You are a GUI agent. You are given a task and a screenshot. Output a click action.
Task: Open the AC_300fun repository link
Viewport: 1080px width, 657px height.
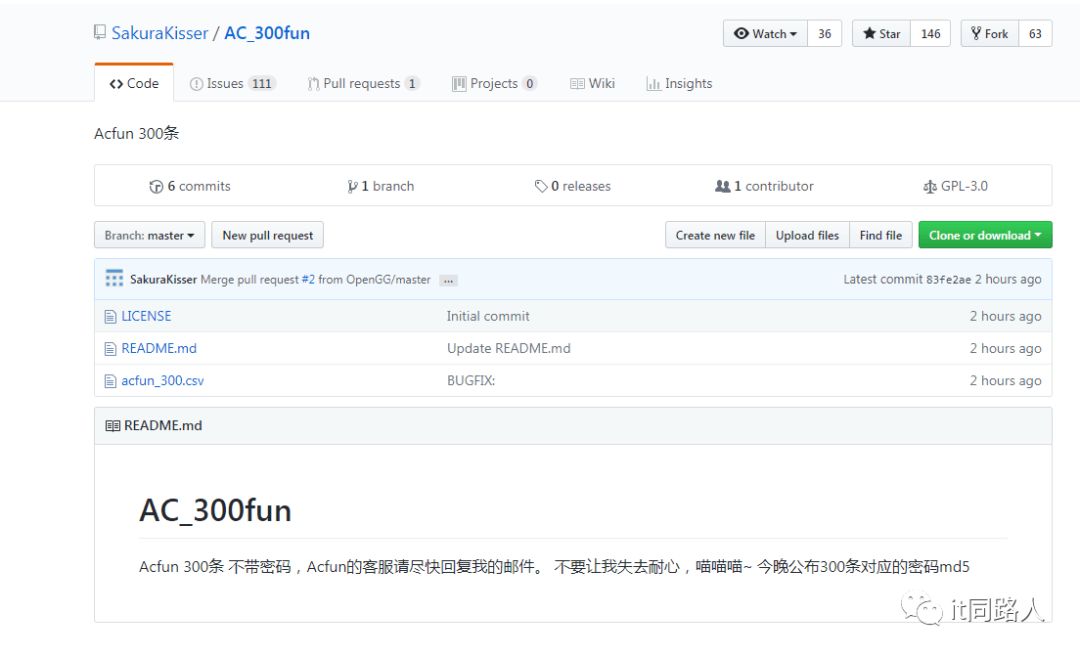point(267,33)
